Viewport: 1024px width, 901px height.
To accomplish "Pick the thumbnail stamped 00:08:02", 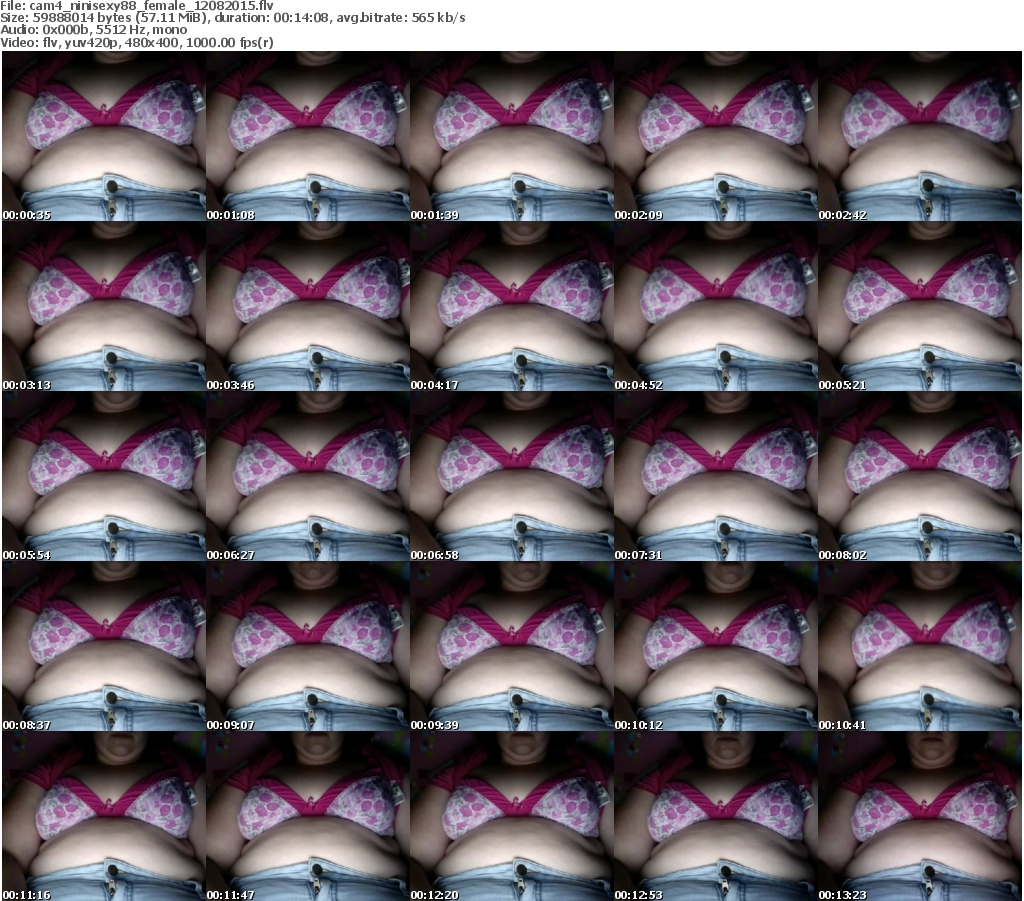I will coord(920,476).
